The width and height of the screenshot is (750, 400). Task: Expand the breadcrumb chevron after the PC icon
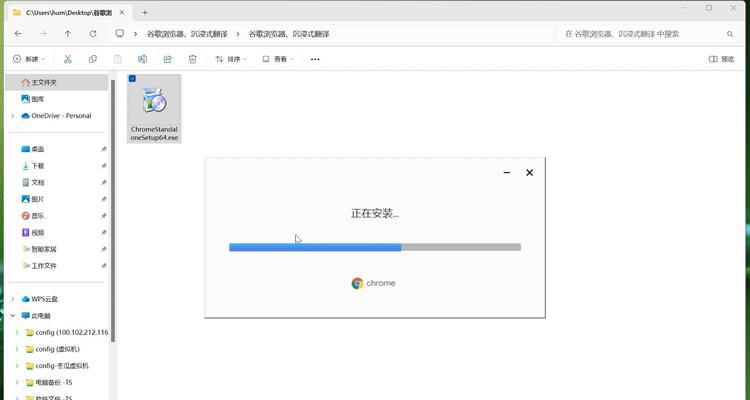(136, 34)
